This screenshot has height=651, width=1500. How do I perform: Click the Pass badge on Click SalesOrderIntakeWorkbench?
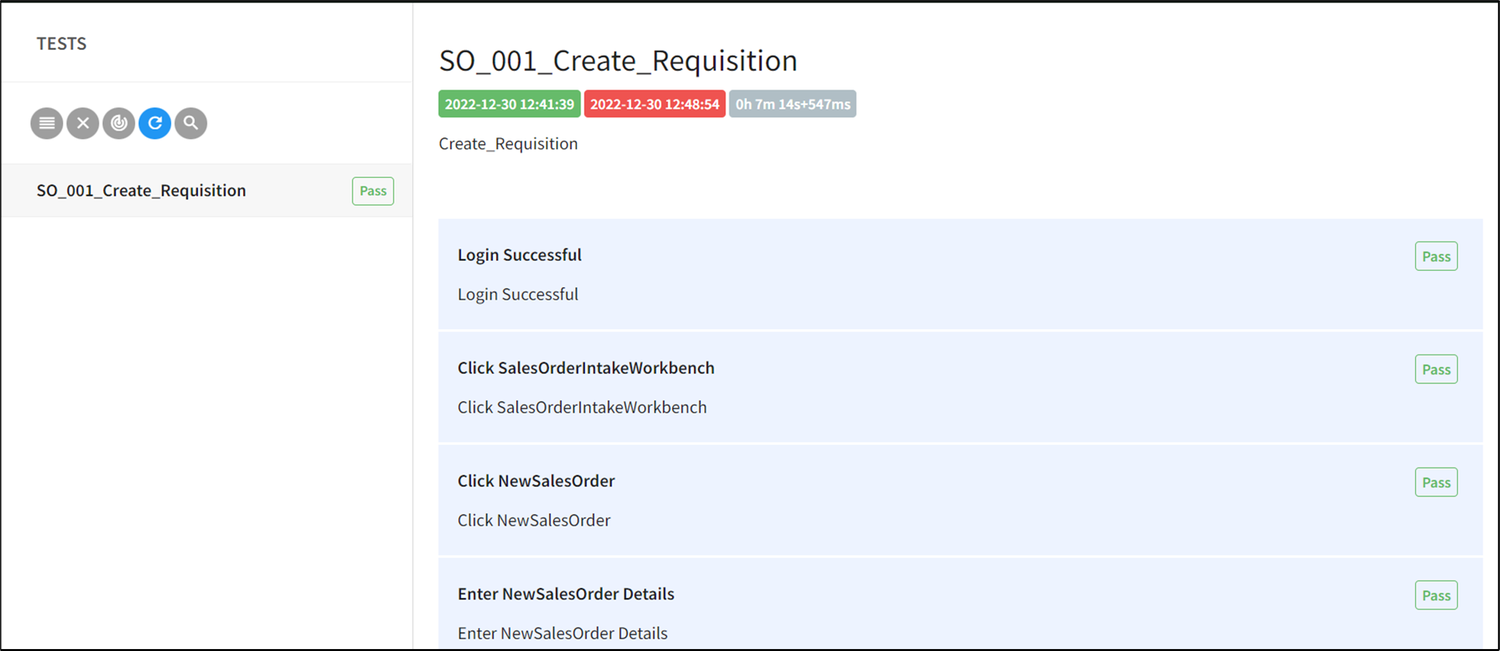click(1436, 368)
